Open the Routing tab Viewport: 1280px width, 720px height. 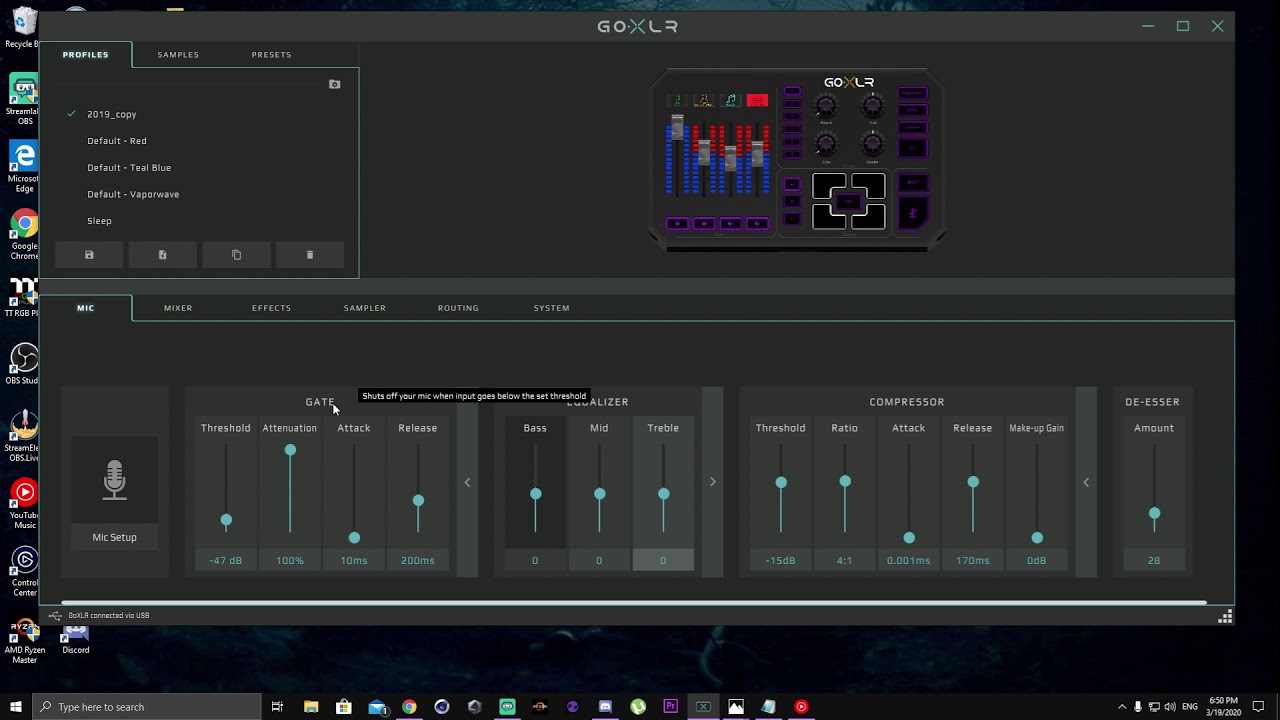tap(458, 308)
